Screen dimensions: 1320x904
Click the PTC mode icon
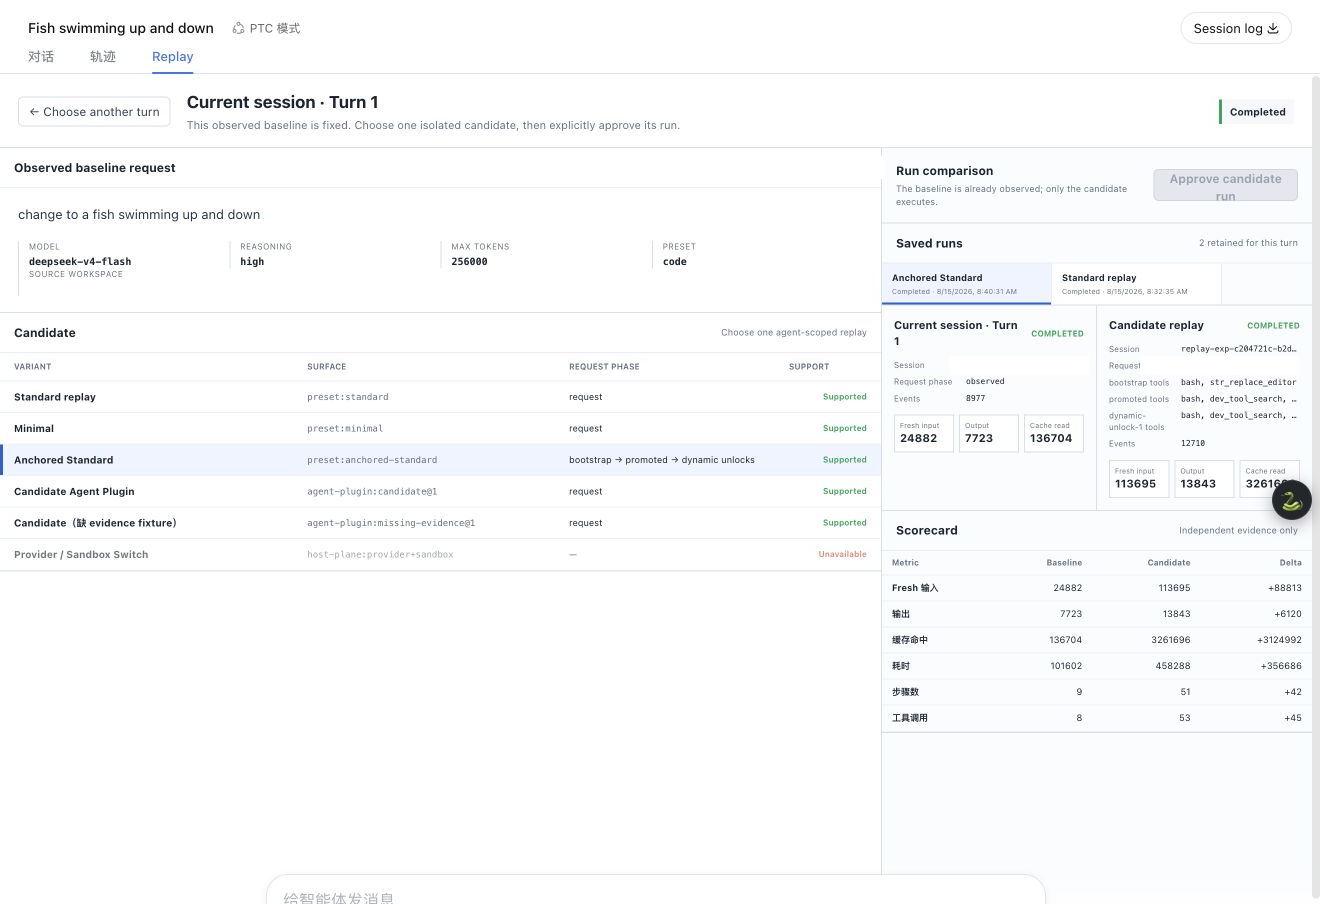coord(238,28)
